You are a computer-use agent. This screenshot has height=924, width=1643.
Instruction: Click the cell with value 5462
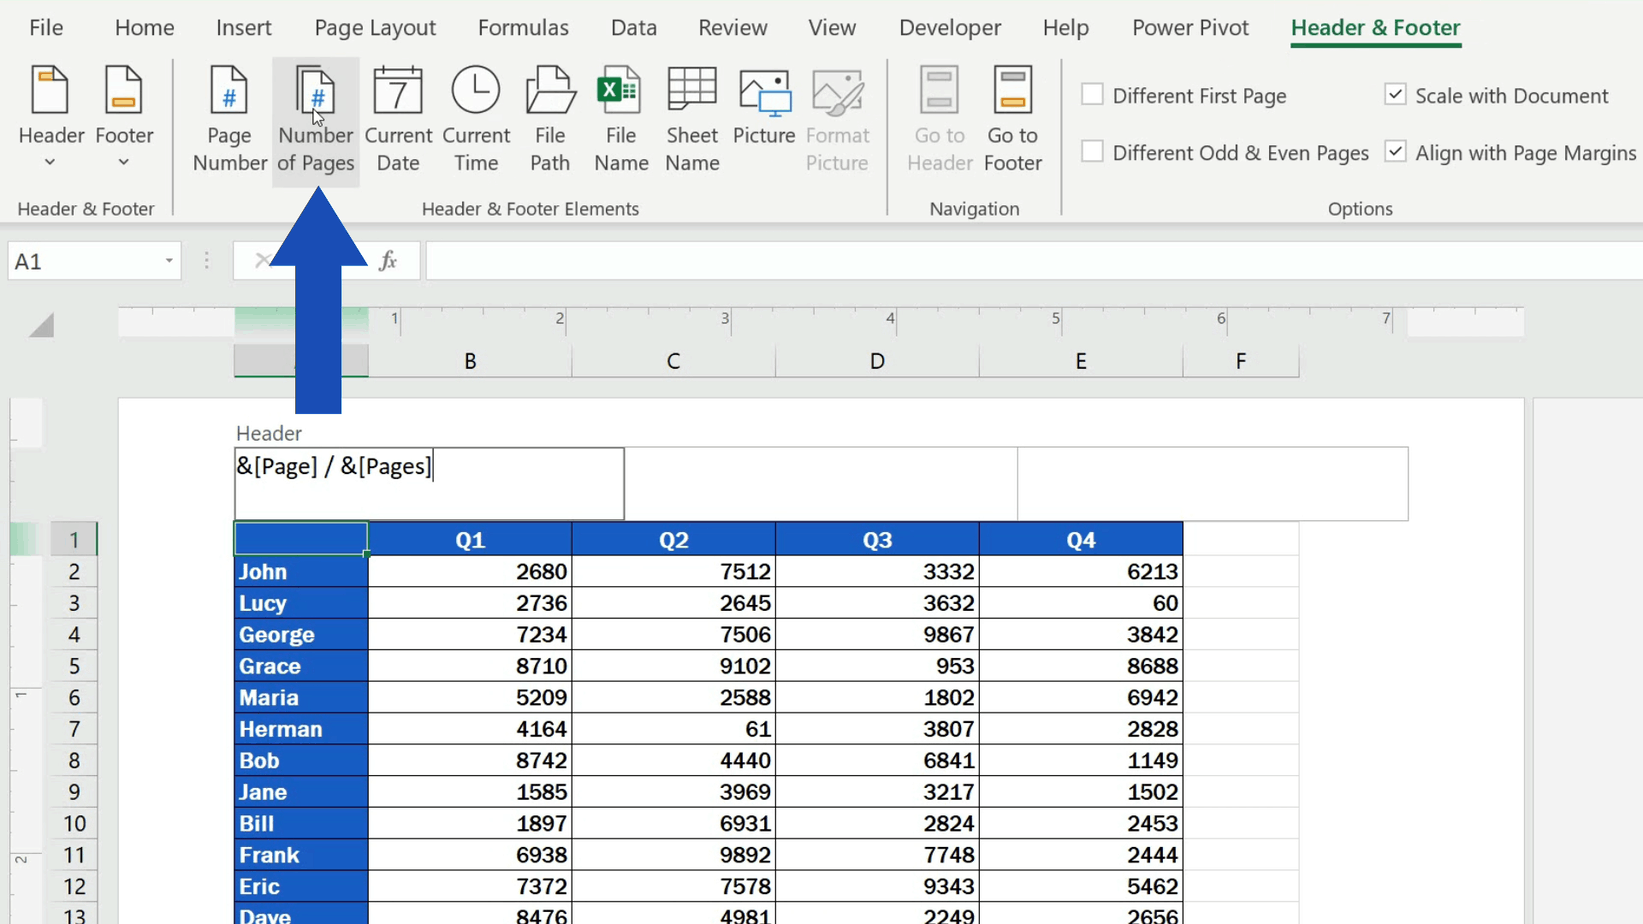pyautogui.click(x=1081, y=887)
